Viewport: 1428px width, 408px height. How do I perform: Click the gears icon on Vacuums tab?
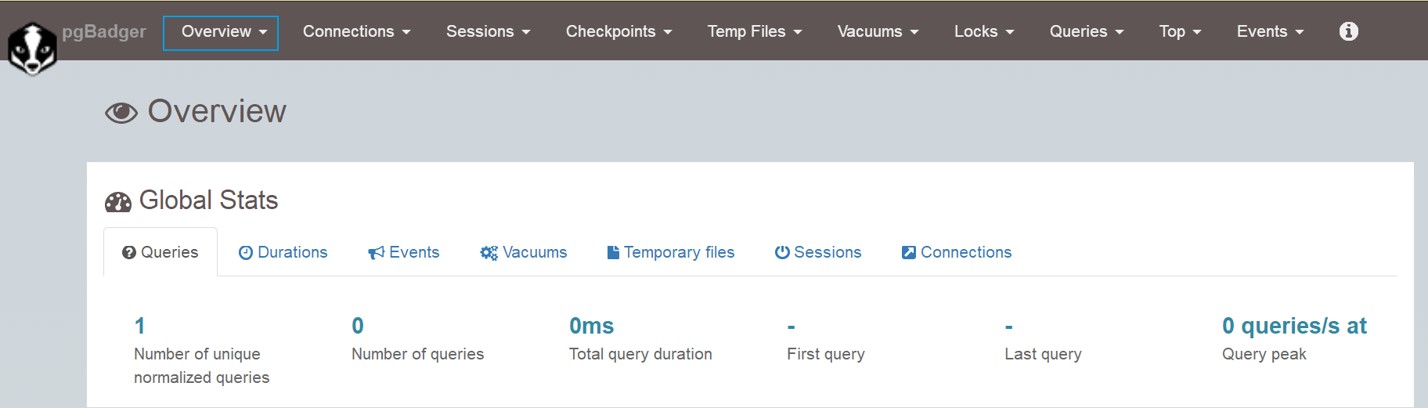pyautogui.click(x=489, y=253)
